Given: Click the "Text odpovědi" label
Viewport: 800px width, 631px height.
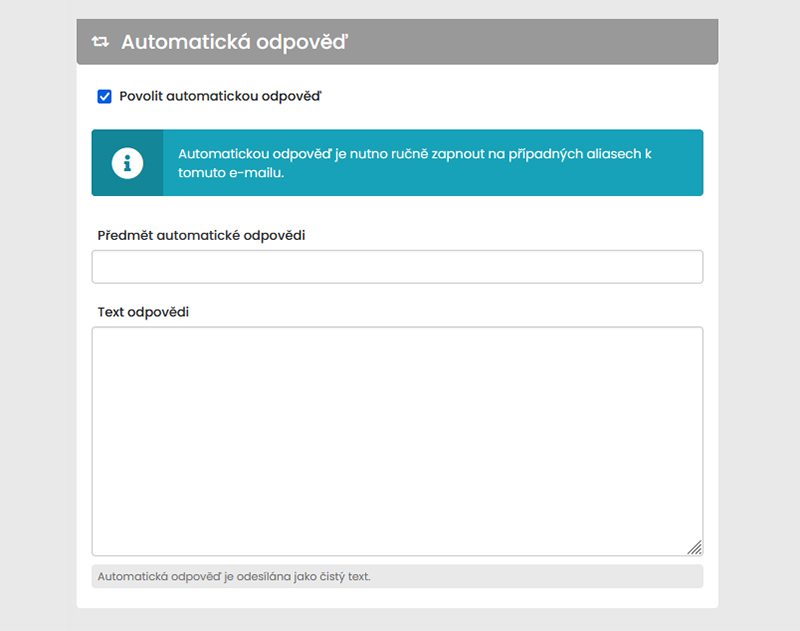Looking at the screenshot, I should tap(143, 312).
